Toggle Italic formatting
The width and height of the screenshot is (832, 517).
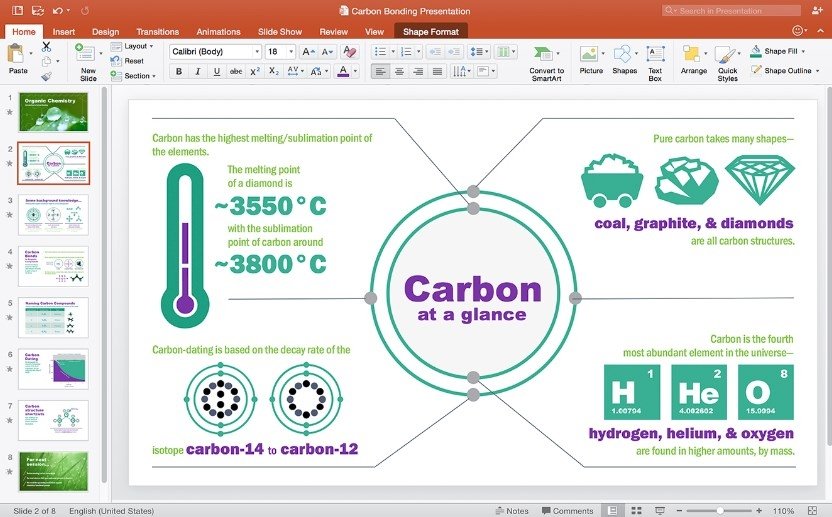[198, 71]
